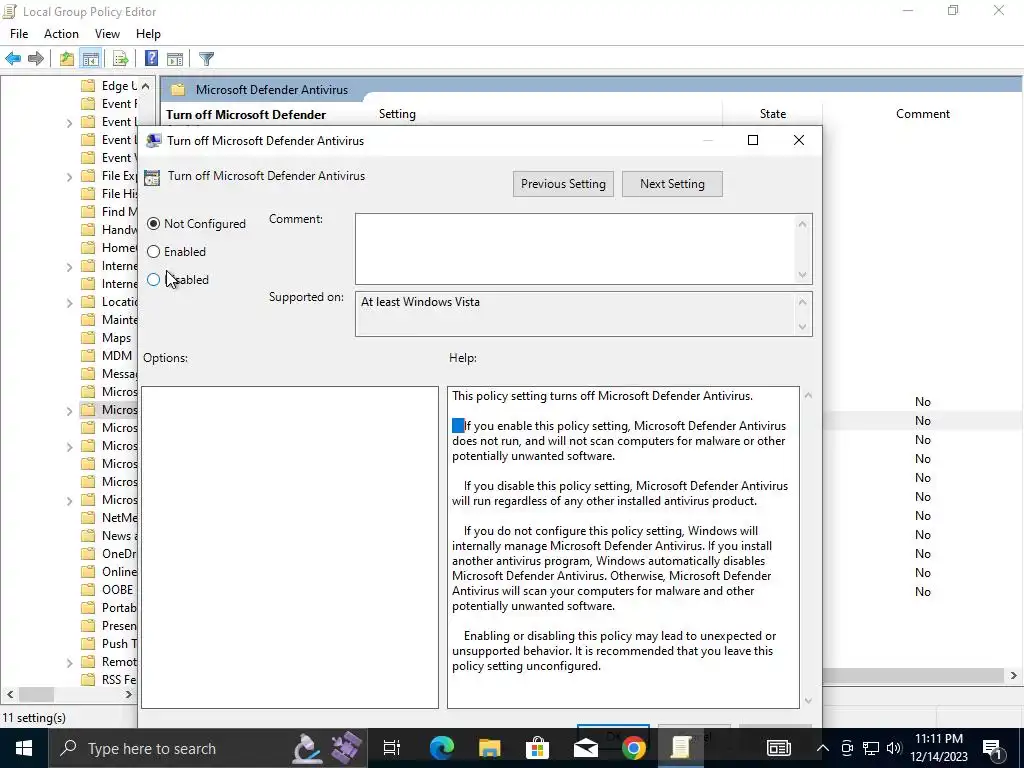
Task: Click the Comment box scroll-down arrow
Action: point(803,274)
